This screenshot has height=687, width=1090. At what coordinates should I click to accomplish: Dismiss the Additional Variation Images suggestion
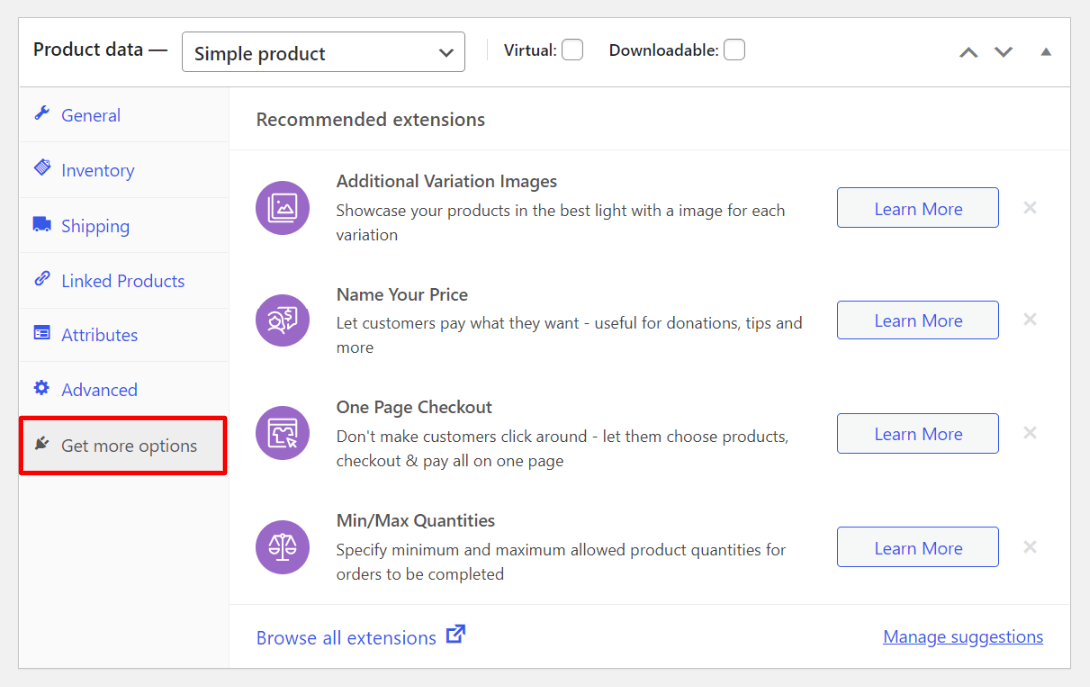tap(1030, 208)
